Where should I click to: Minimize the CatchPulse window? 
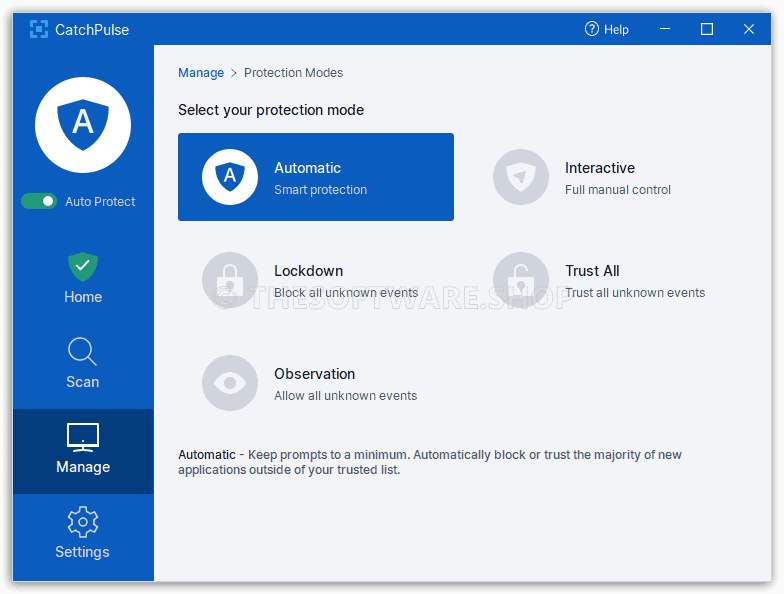(665, 30)
